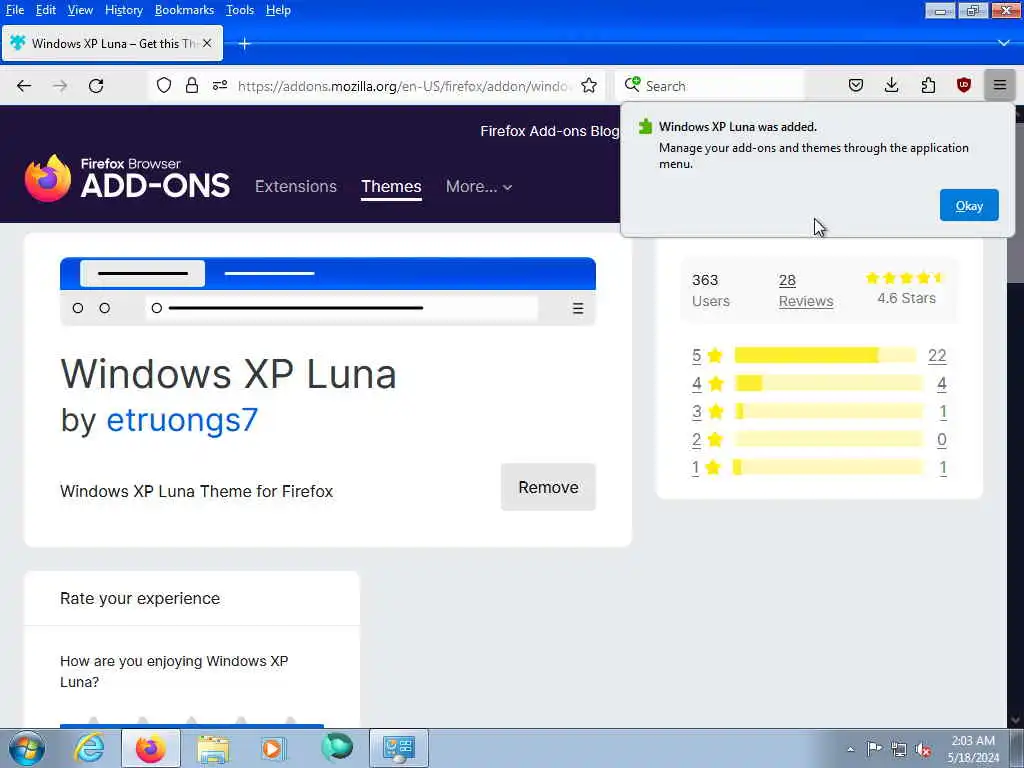The image size is (1024, 768).
Task: Click the network tray icon
Action: tap(899, 749)
